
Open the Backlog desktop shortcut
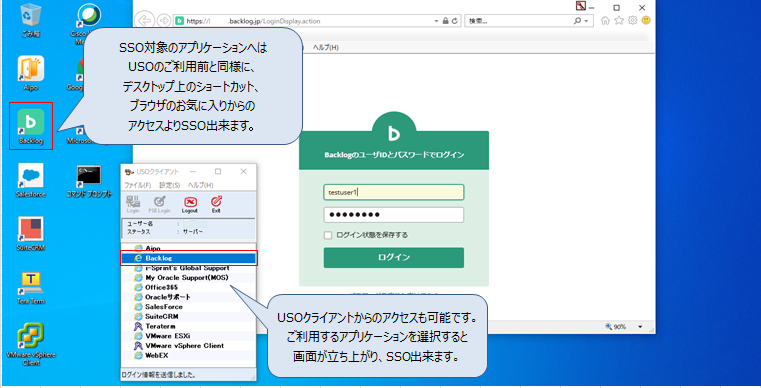point(31,126)
